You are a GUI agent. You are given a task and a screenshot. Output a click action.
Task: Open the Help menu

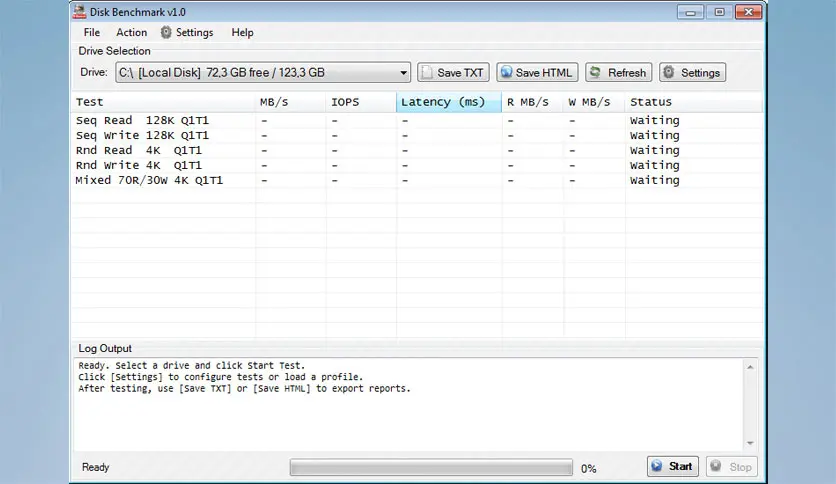(242, 33)
